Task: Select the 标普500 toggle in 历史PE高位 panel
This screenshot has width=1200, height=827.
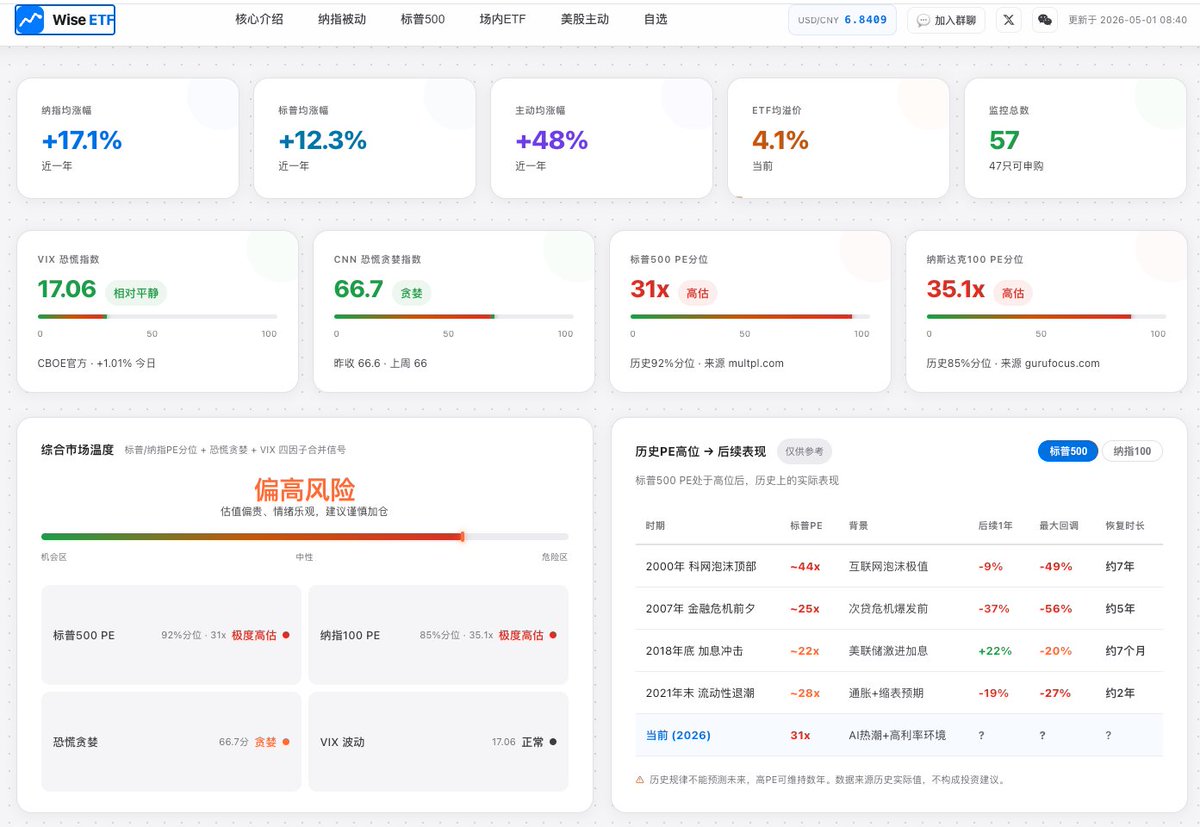Action: [x=1068, y=451]
